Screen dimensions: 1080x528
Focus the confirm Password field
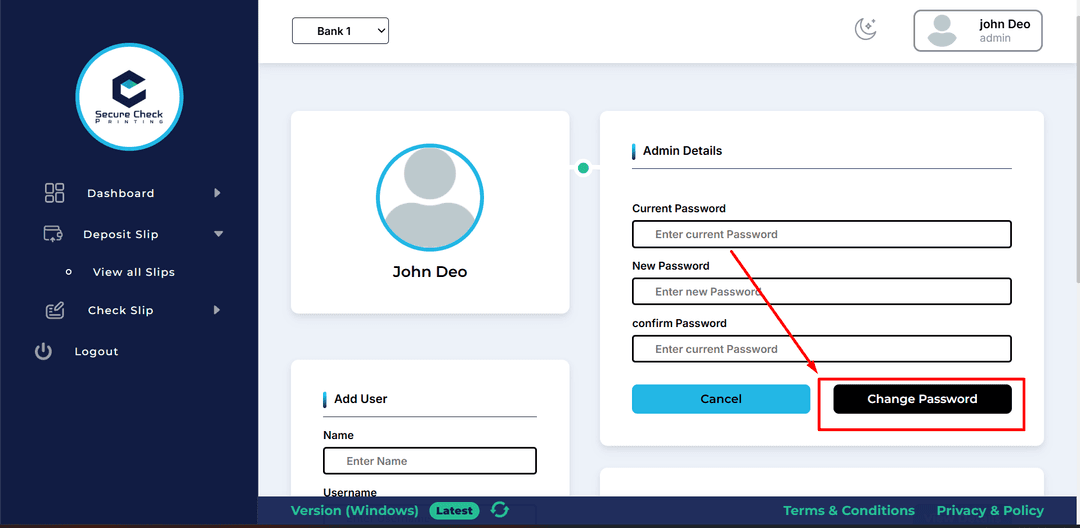point(822,349)
